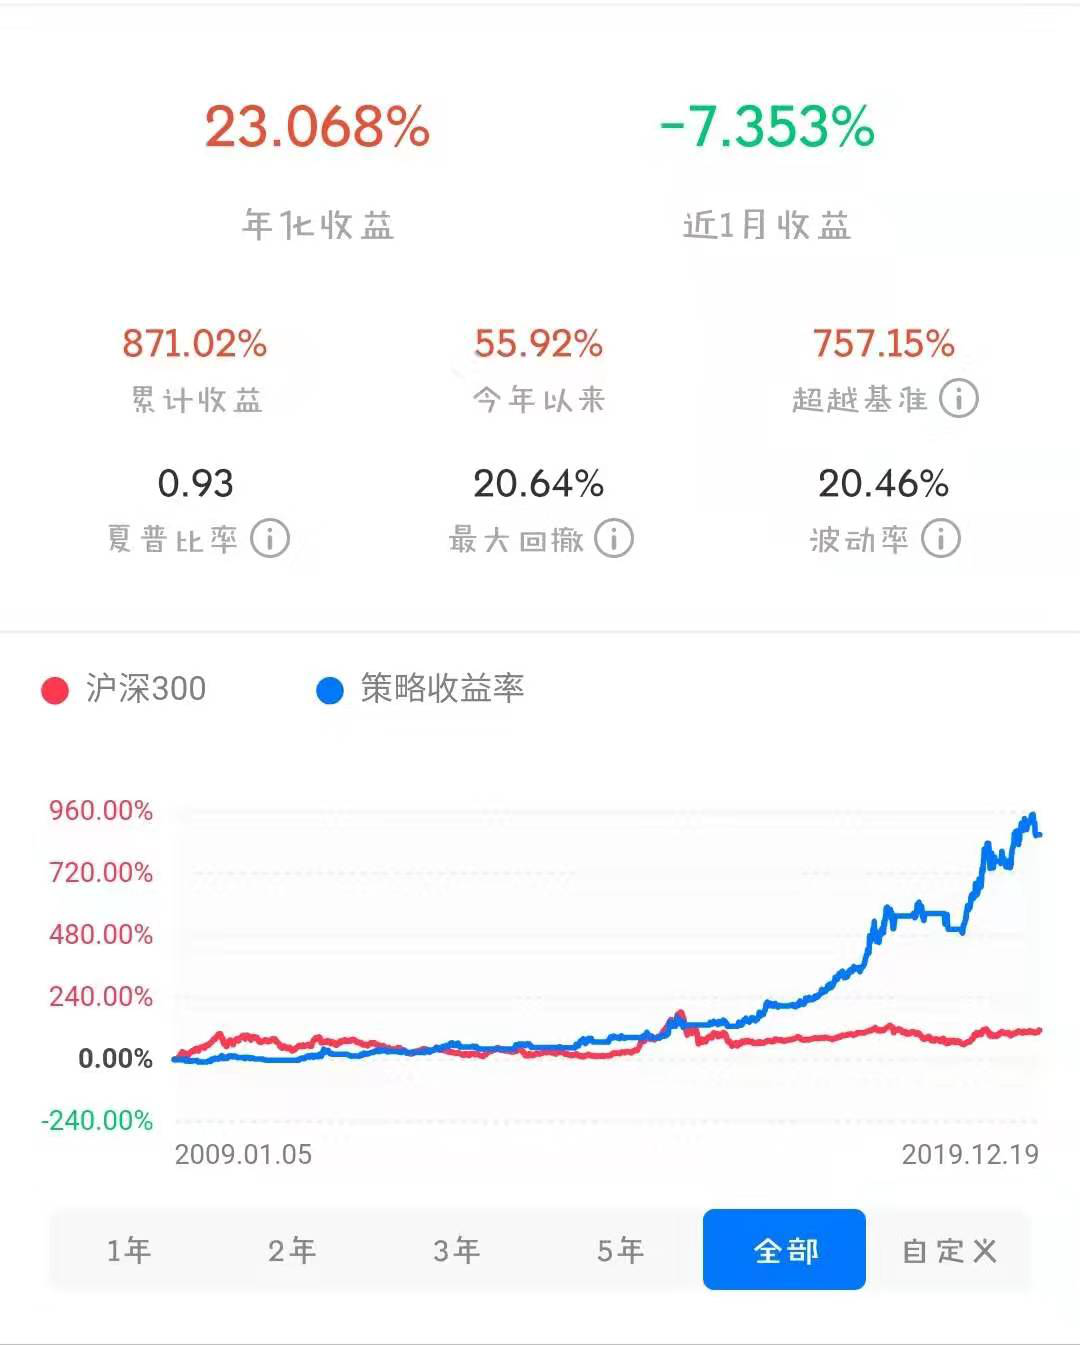Open 自定义 custom date range
1080x1345 pixels.
[x=949, y=1250]
